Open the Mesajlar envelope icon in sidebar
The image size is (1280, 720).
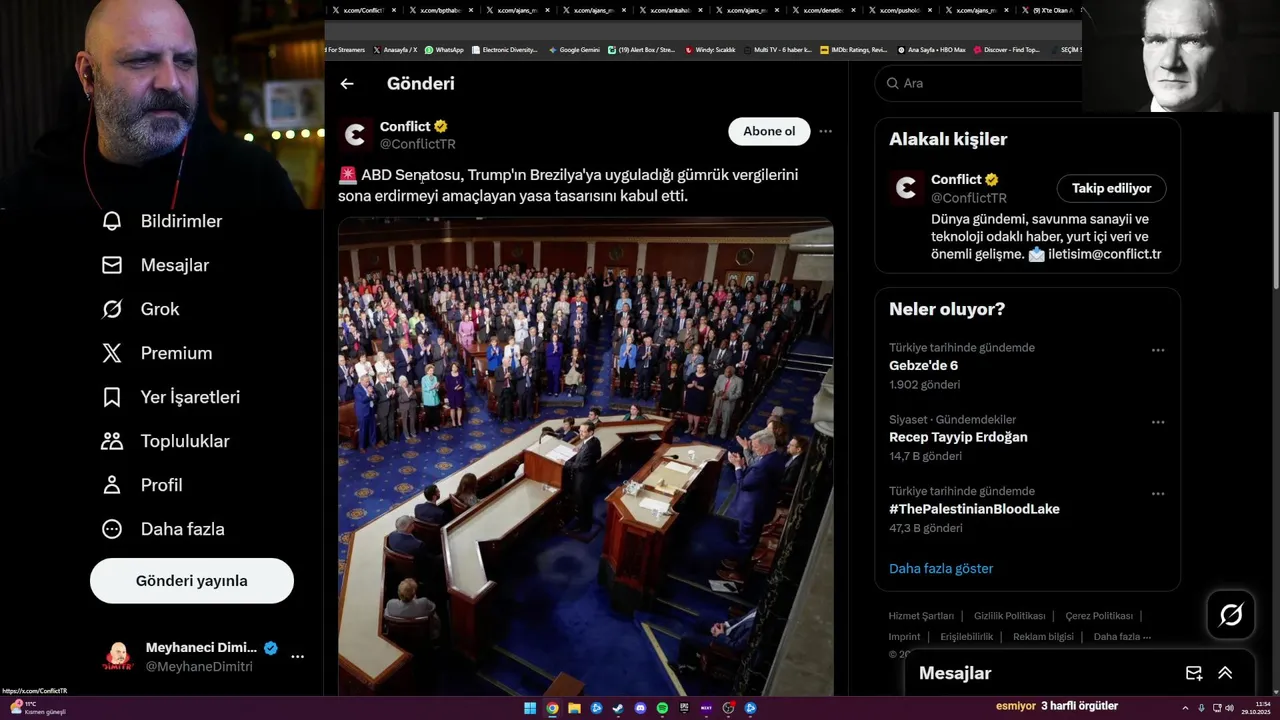click(x=112, y=265)
